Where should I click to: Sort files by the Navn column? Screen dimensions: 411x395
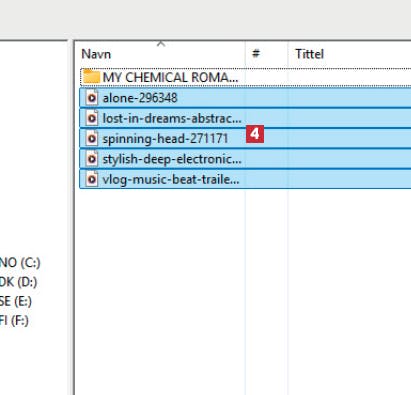96,54
